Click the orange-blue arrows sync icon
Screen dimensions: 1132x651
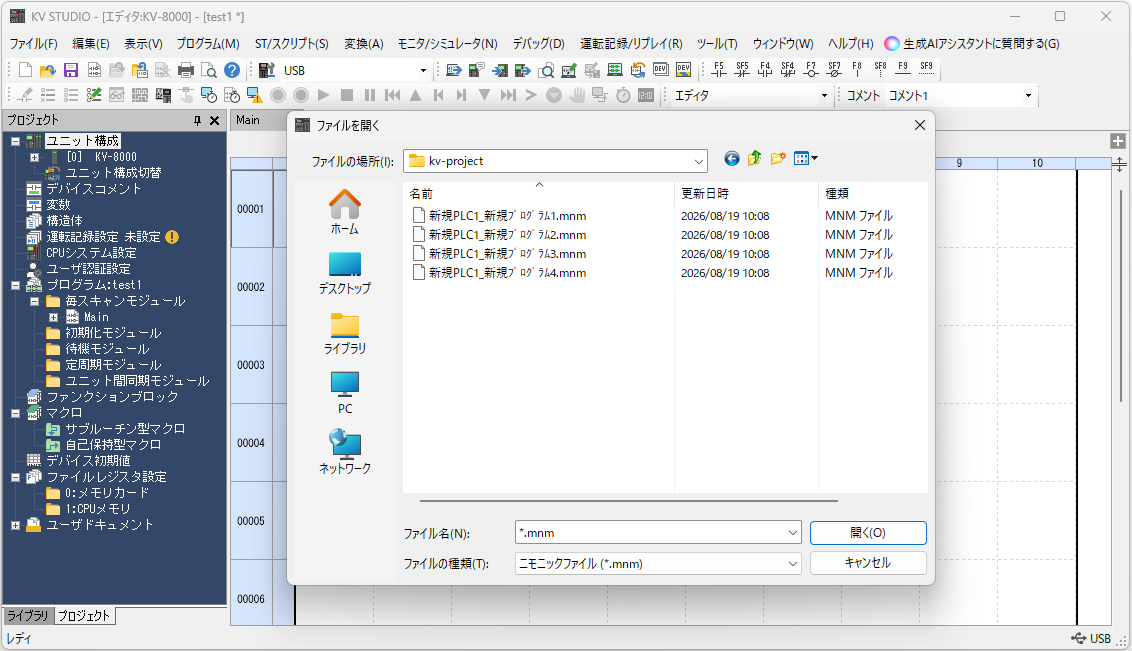coord(637,70)
